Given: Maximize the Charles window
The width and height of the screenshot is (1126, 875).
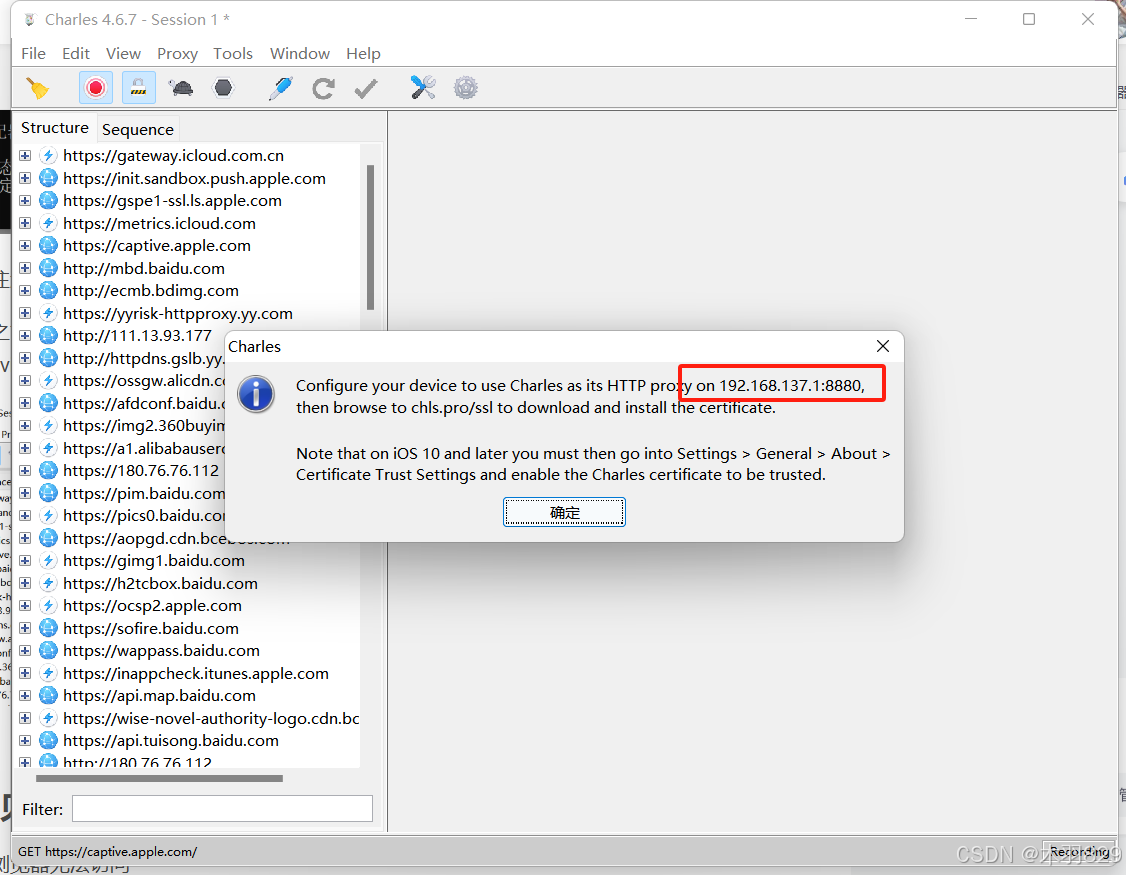Looking at the screenshot, I should click(x=1029, y=19).
